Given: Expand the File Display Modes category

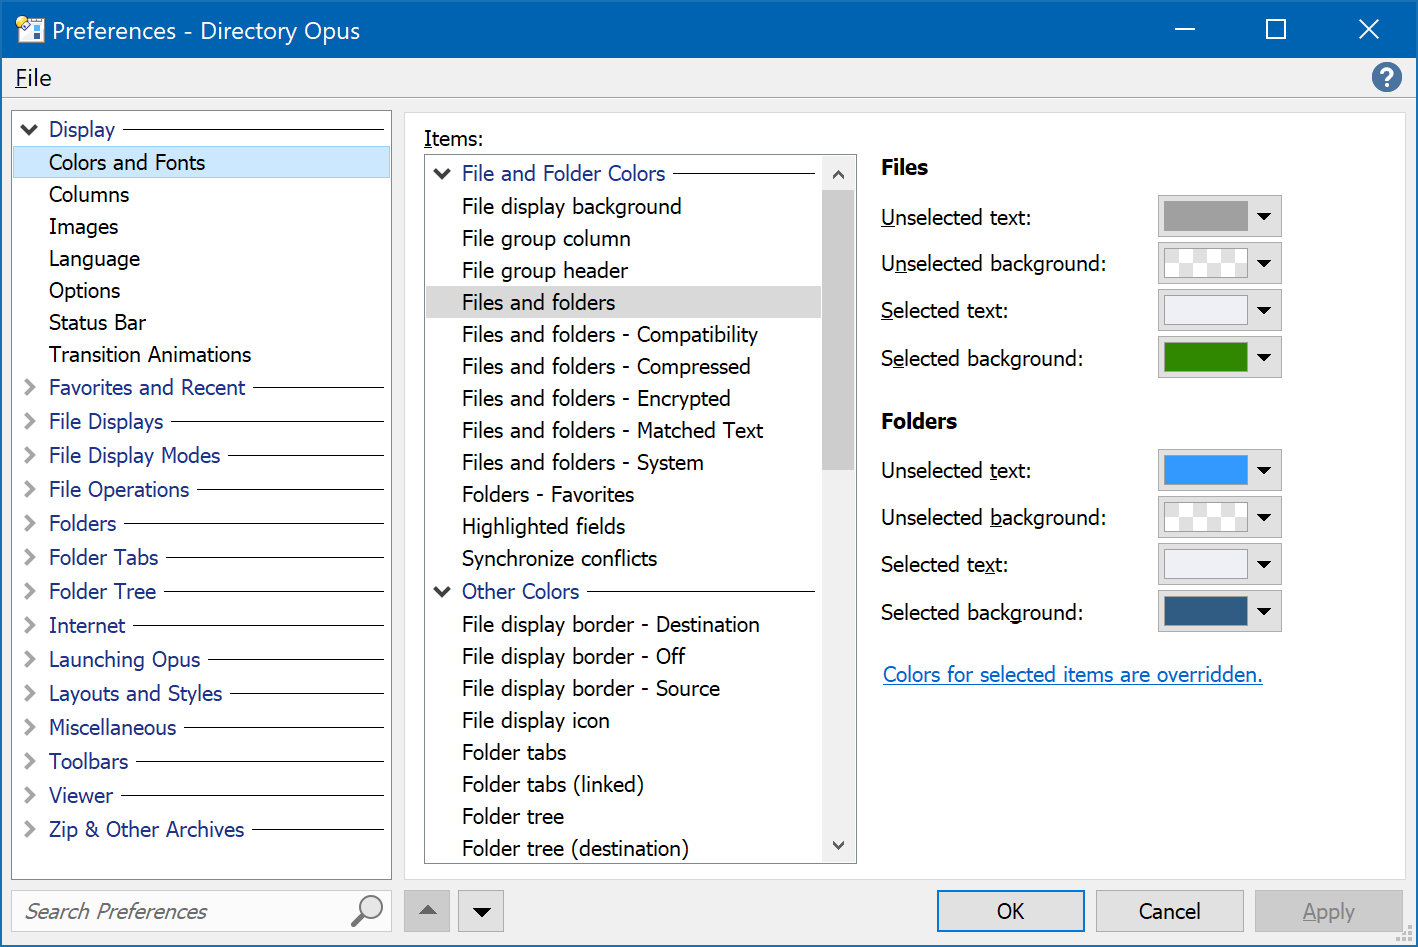Looking at the screenshot, I should [x=29, y=456].
